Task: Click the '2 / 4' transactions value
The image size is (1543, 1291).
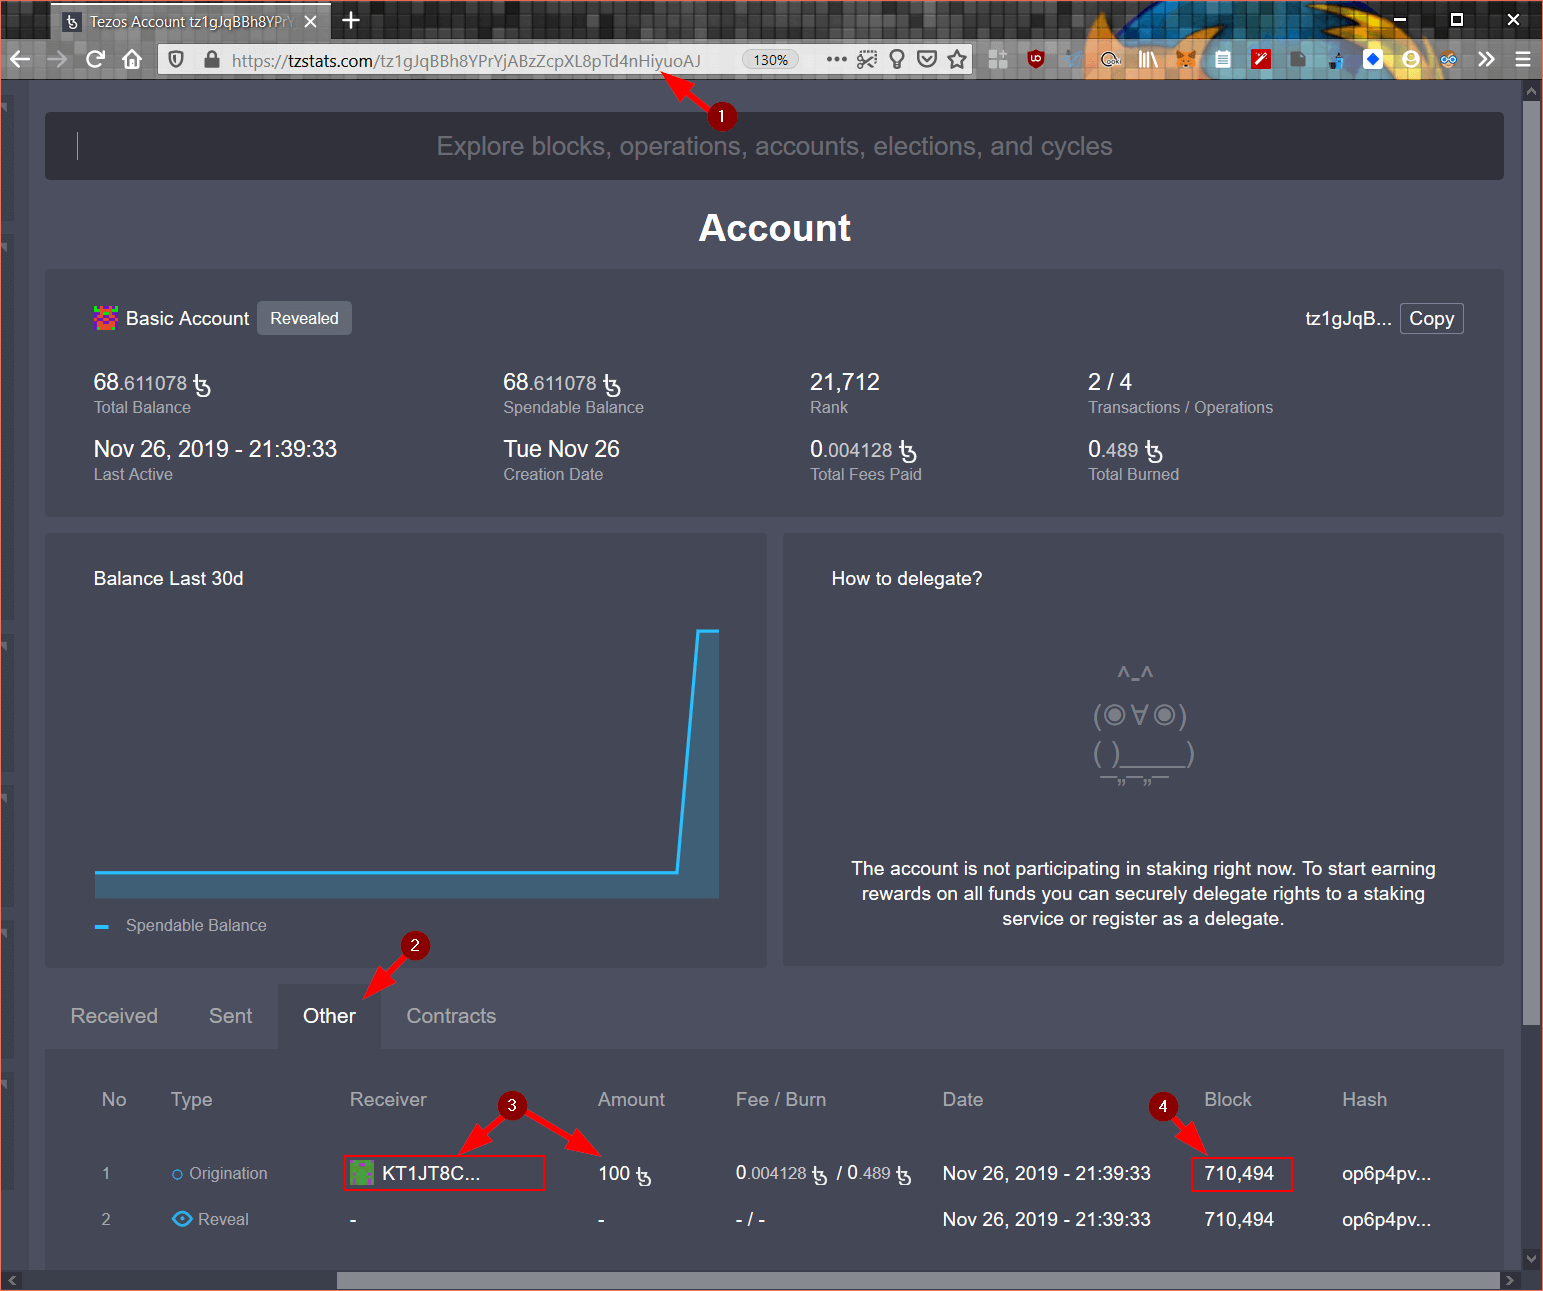Action: (x=1110, y=382)
